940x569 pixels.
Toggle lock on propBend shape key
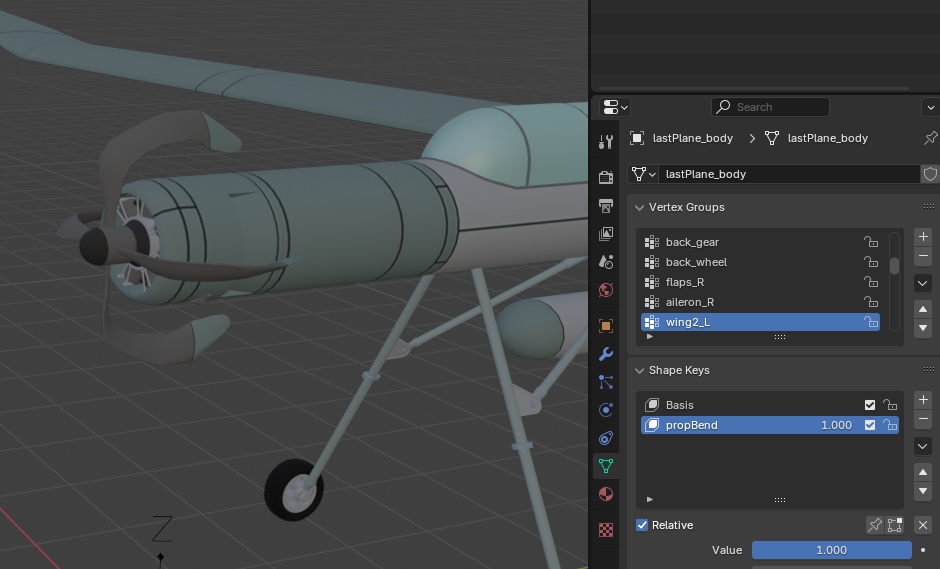point(890,425)
